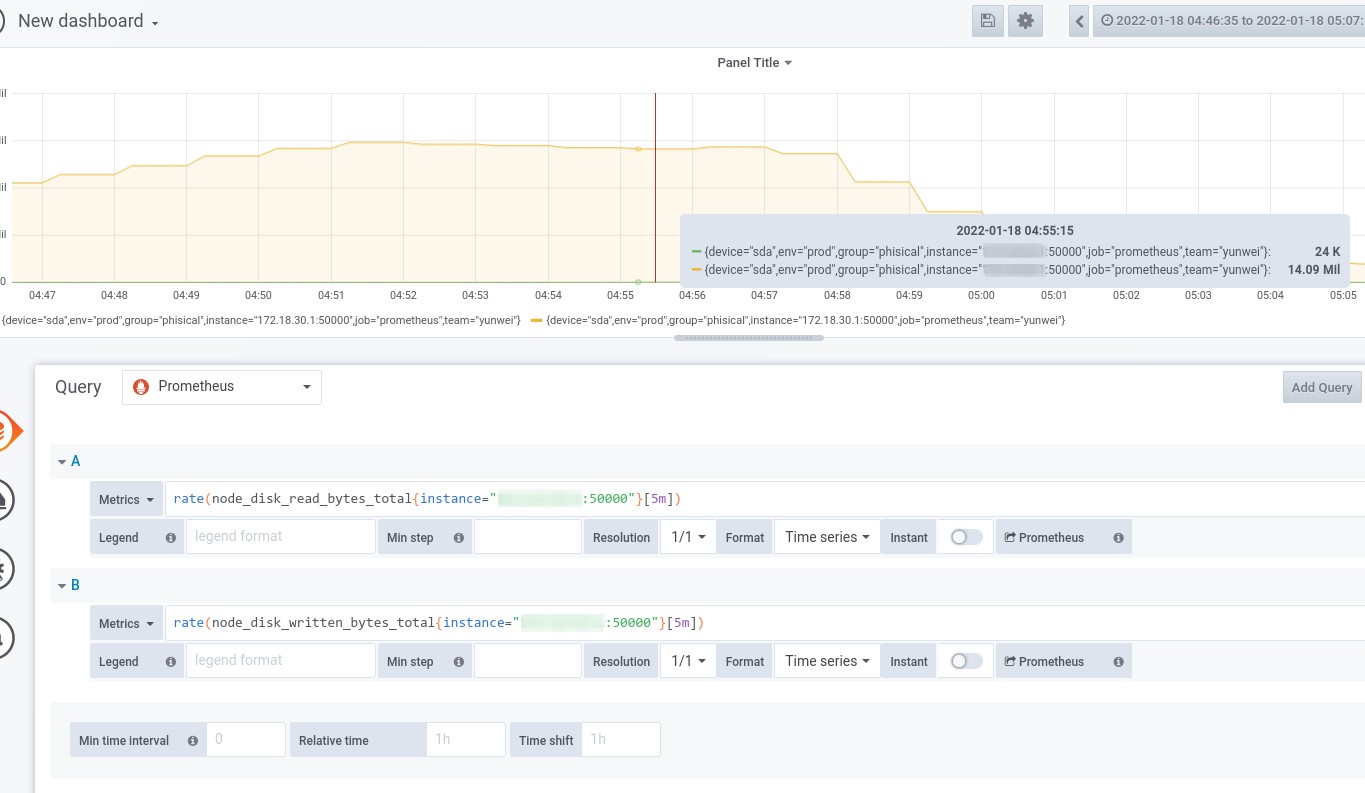Toggle the Instant switch for query B
The image size is (1365, 793).
pos(966,661)
